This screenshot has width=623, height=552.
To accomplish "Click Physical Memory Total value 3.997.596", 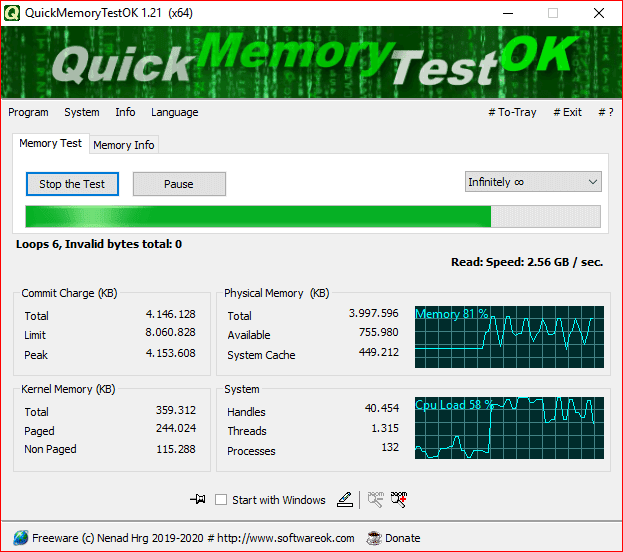I will 373,313.
